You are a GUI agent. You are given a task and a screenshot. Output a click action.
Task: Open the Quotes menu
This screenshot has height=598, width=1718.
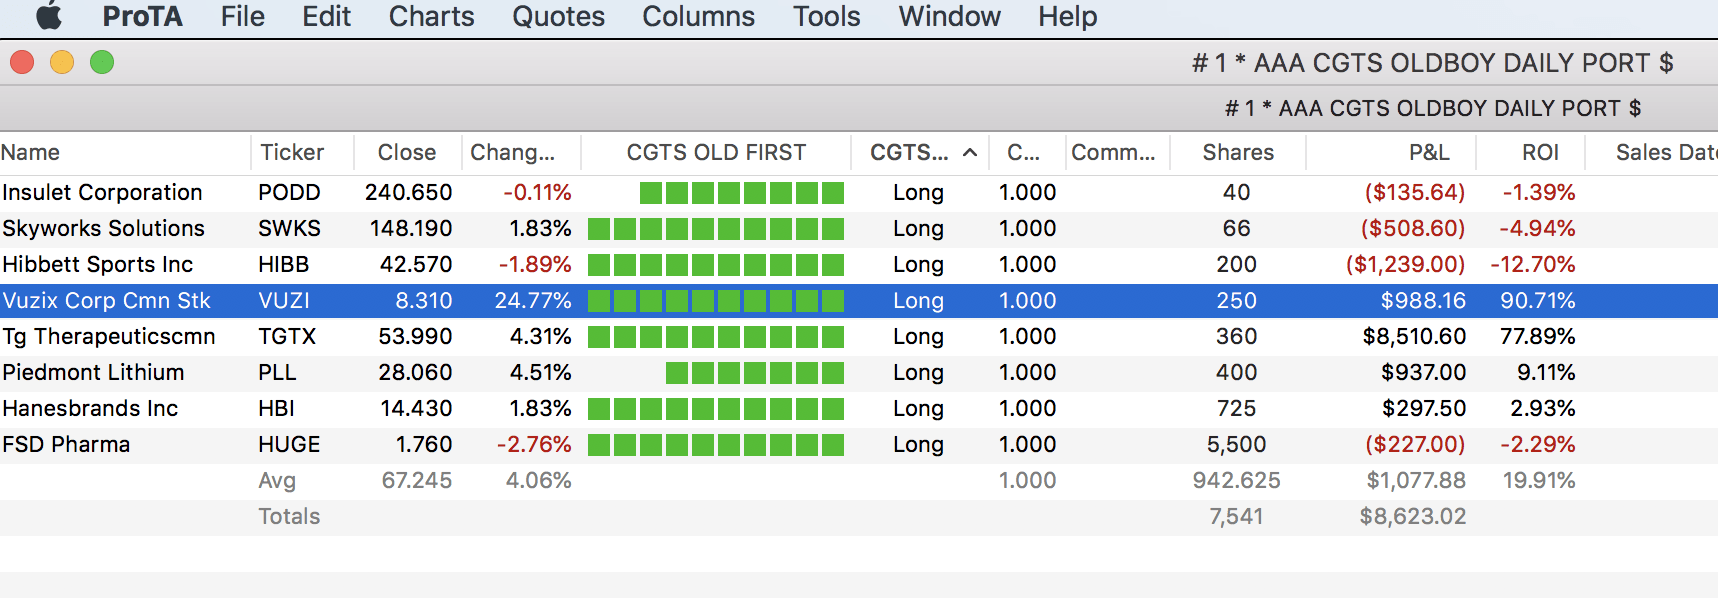click(558, 16)
